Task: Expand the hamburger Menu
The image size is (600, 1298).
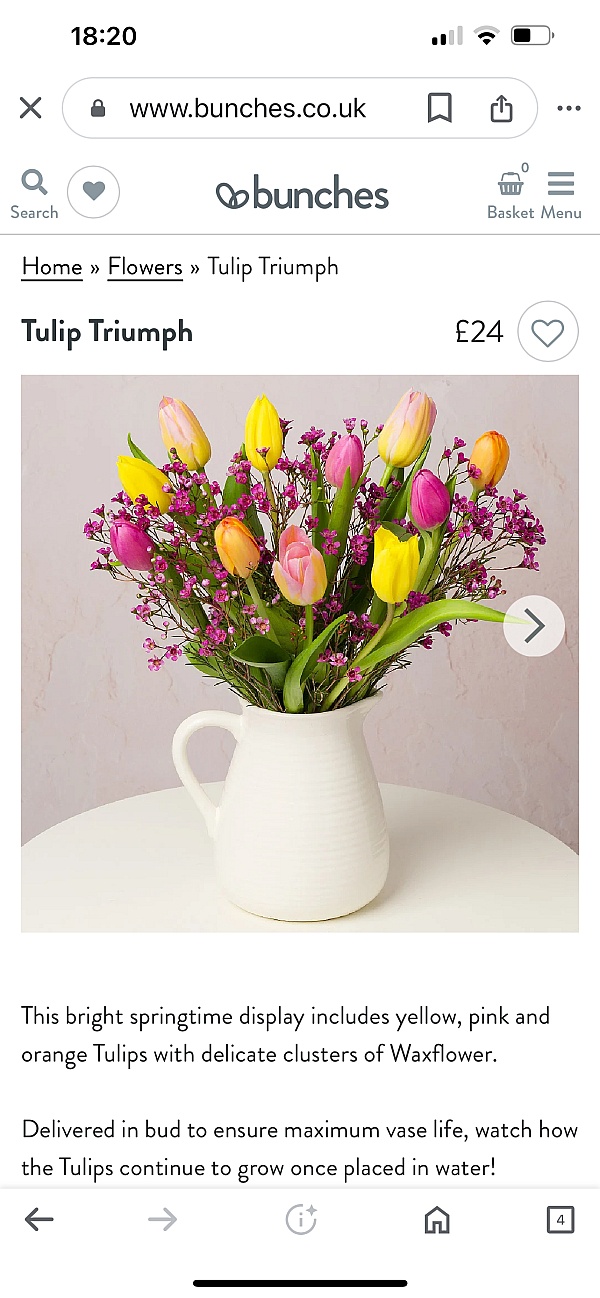Action: pyautogui.click(x=561, y=194)
